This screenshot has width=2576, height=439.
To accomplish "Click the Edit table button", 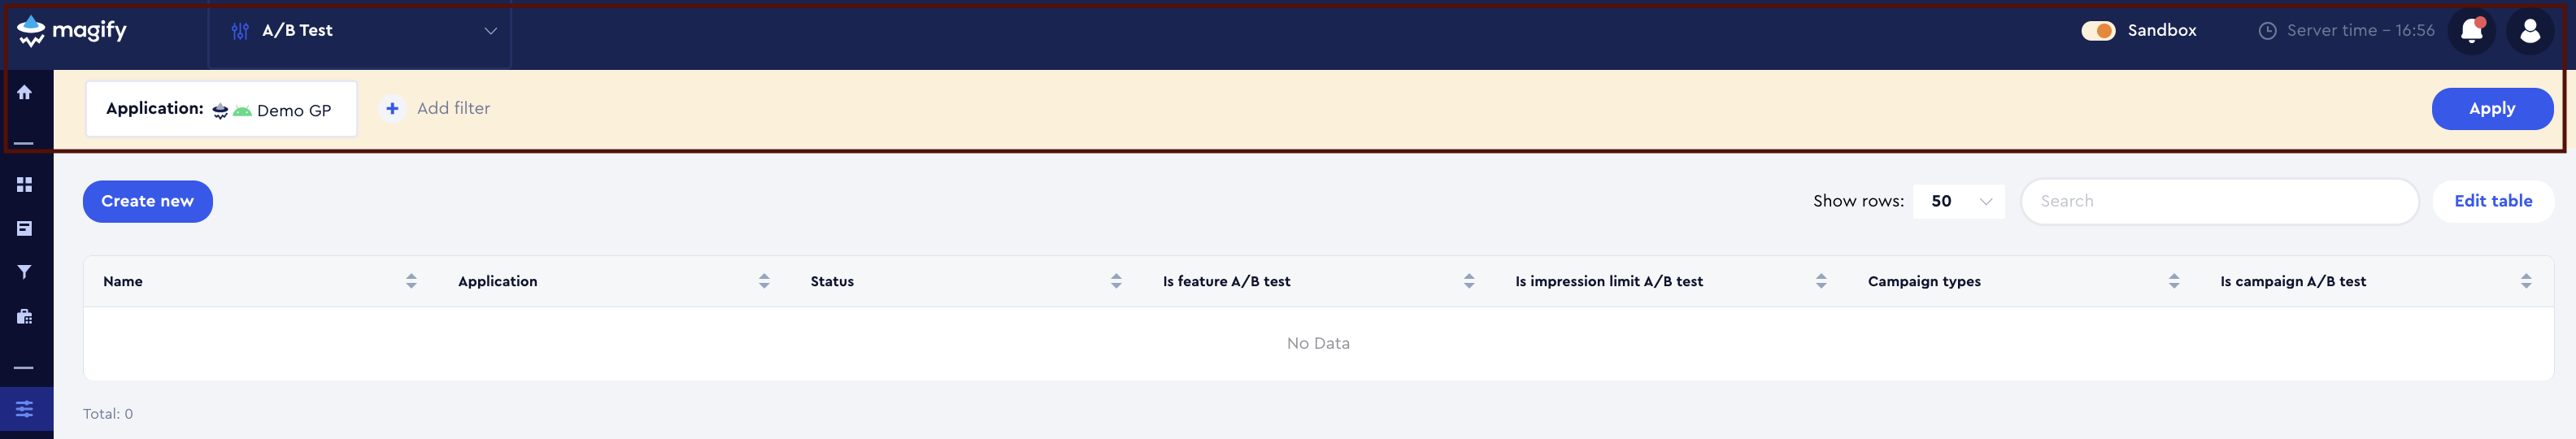I will tap(2492, 201).
